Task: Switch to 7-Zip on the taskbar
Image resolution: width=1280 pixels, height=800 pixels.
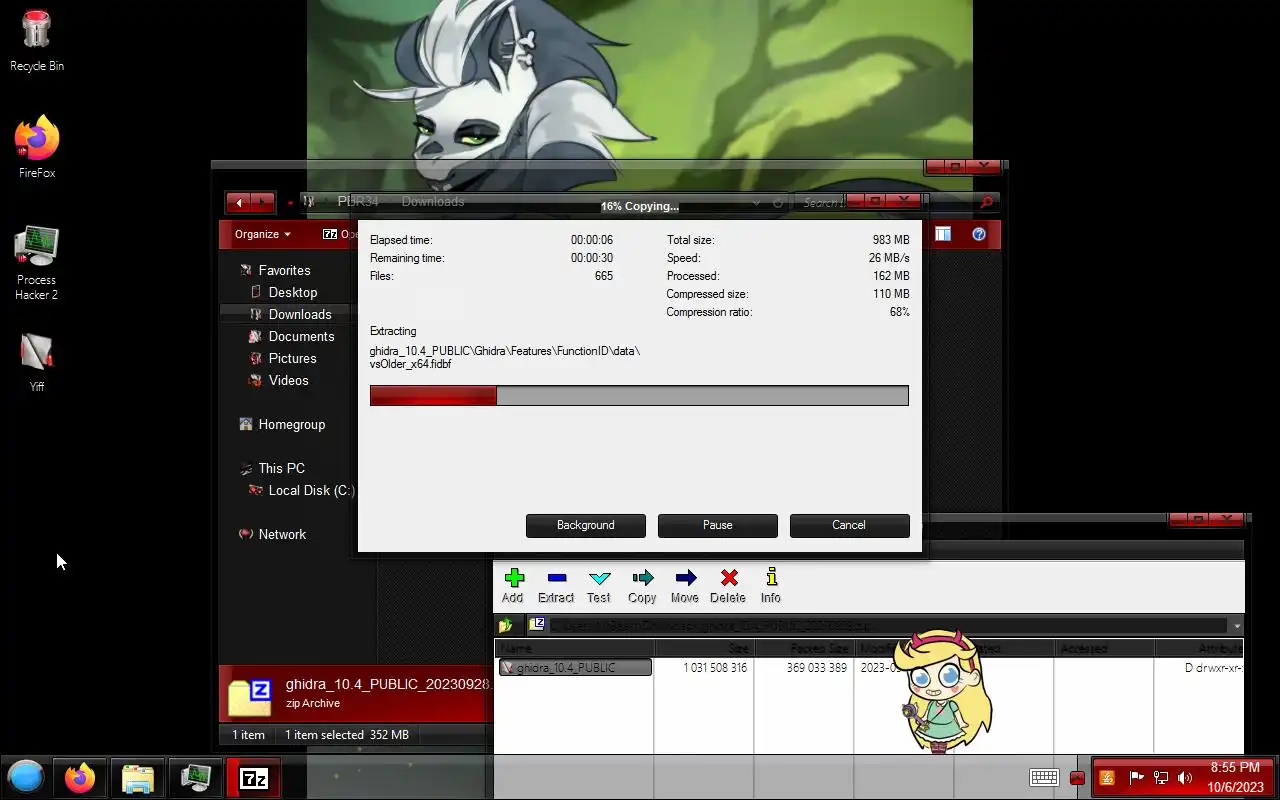Action: coord(254,777)
